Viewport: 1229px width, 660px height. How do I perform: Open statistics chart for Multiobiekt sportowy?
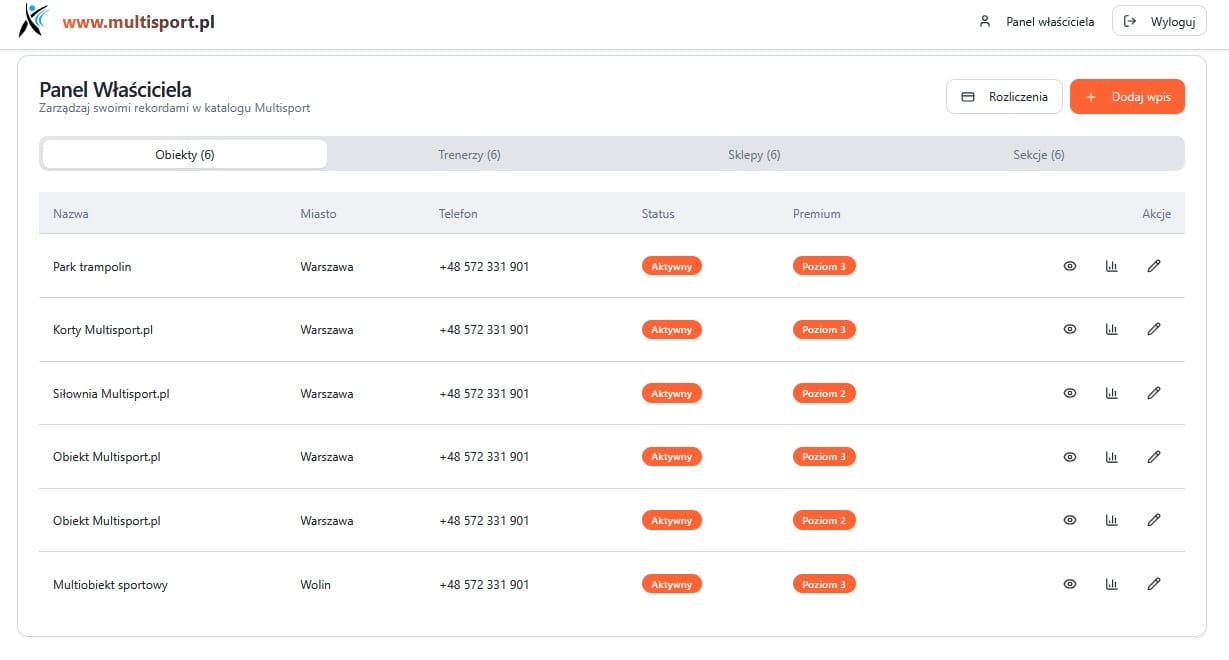click(x=1111, y=584)
